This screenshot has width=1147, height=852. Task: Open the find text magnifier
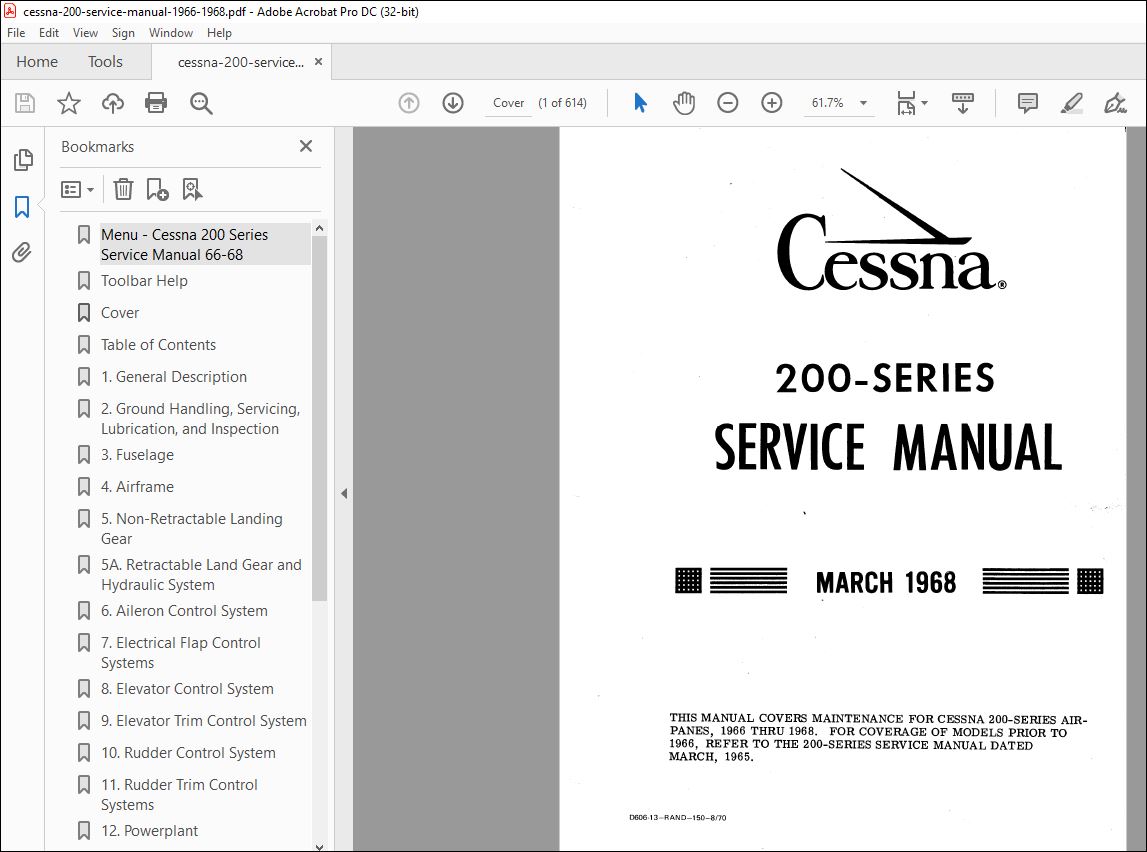[201, 103]
